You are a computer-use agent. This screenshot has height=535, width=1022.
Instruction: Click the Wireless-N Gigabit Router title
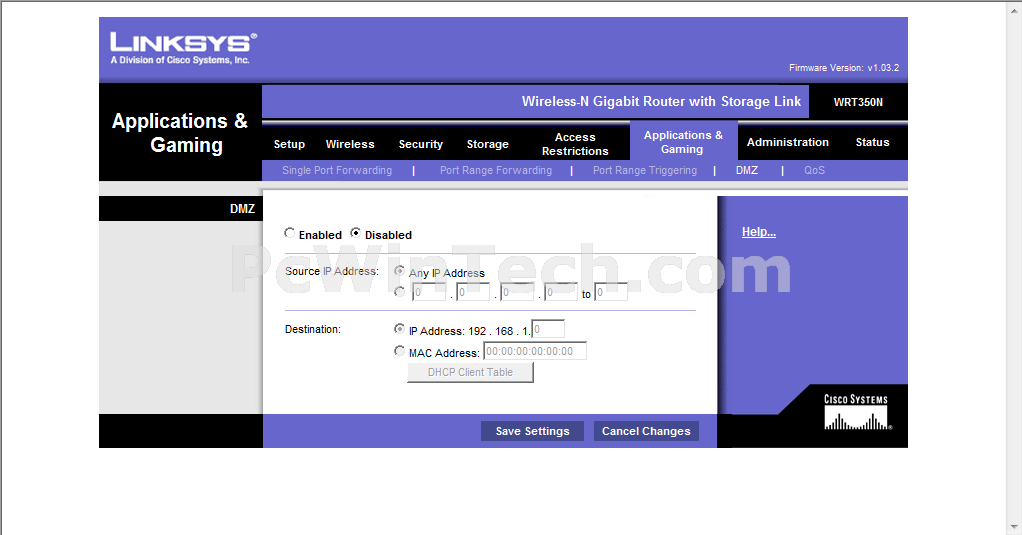[x=661, y=102]
